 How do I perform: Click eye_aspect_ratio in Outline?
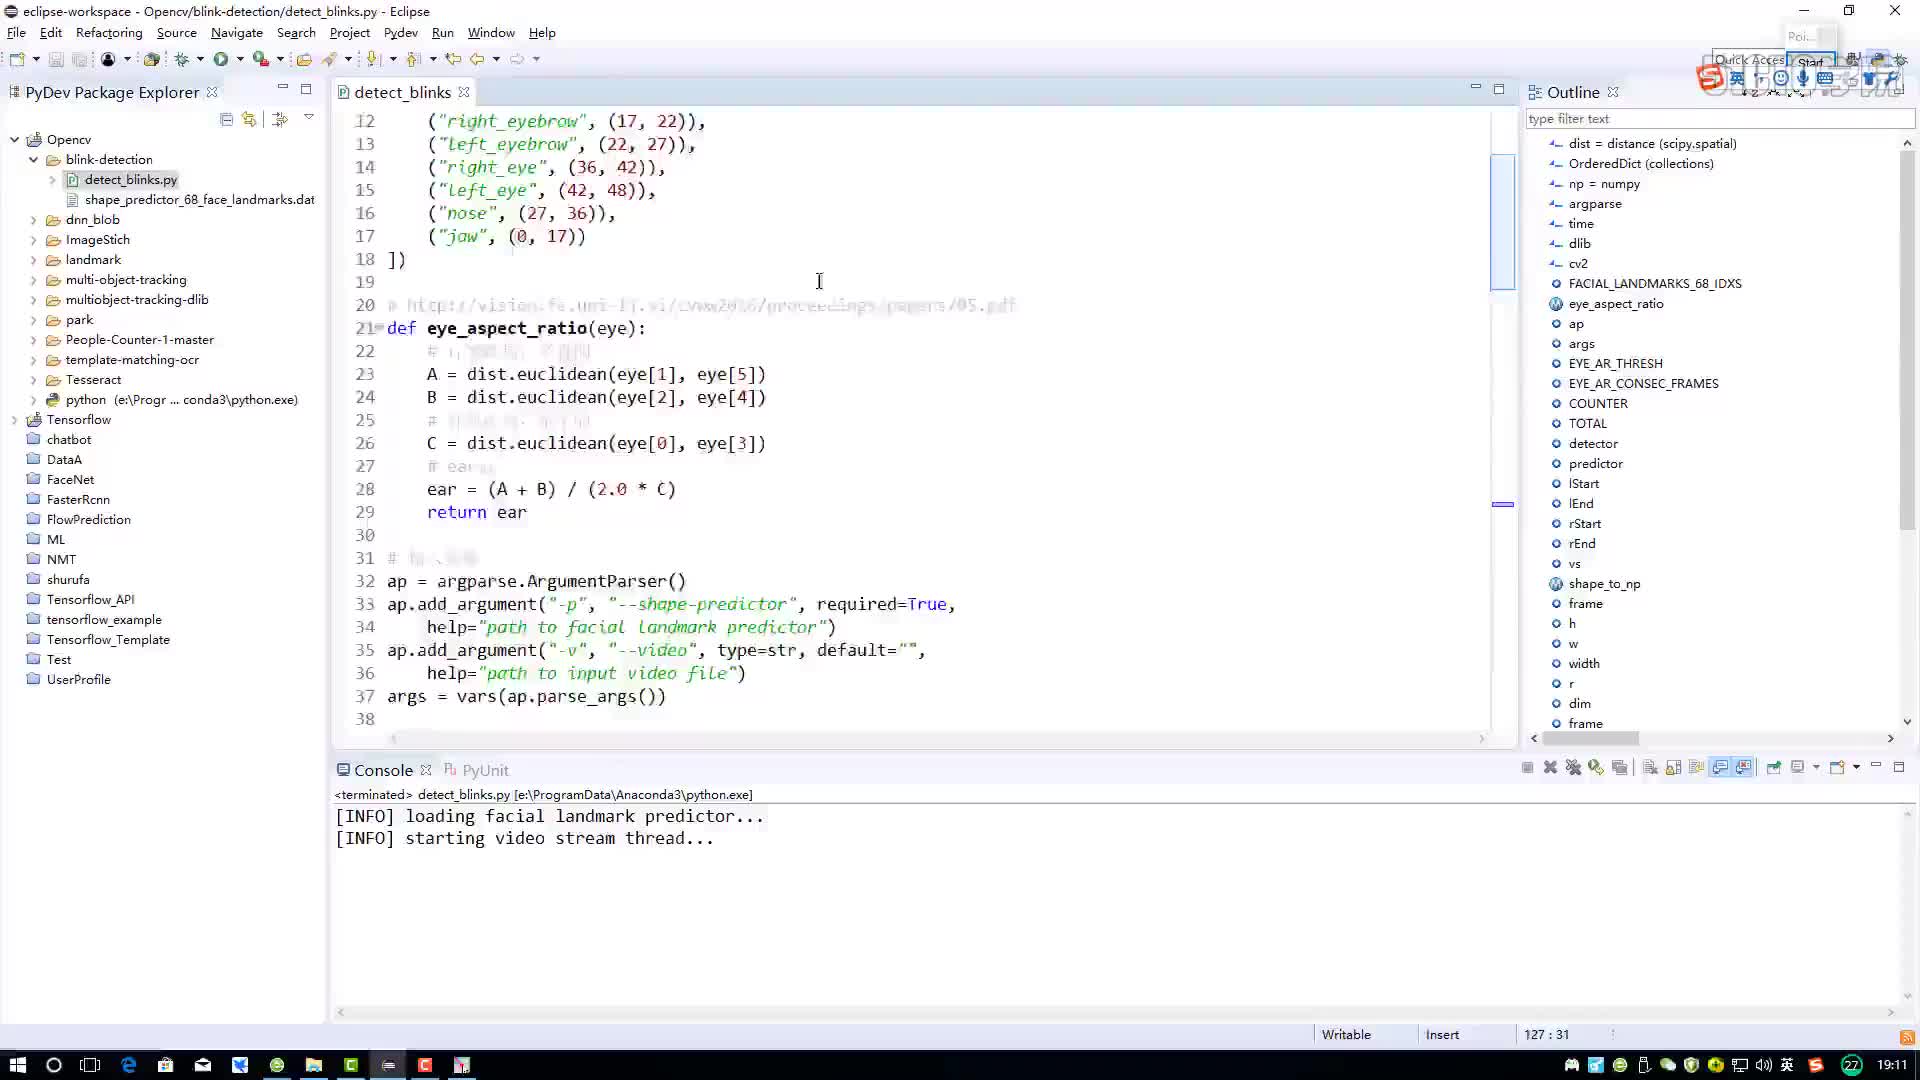(1615, 304)
